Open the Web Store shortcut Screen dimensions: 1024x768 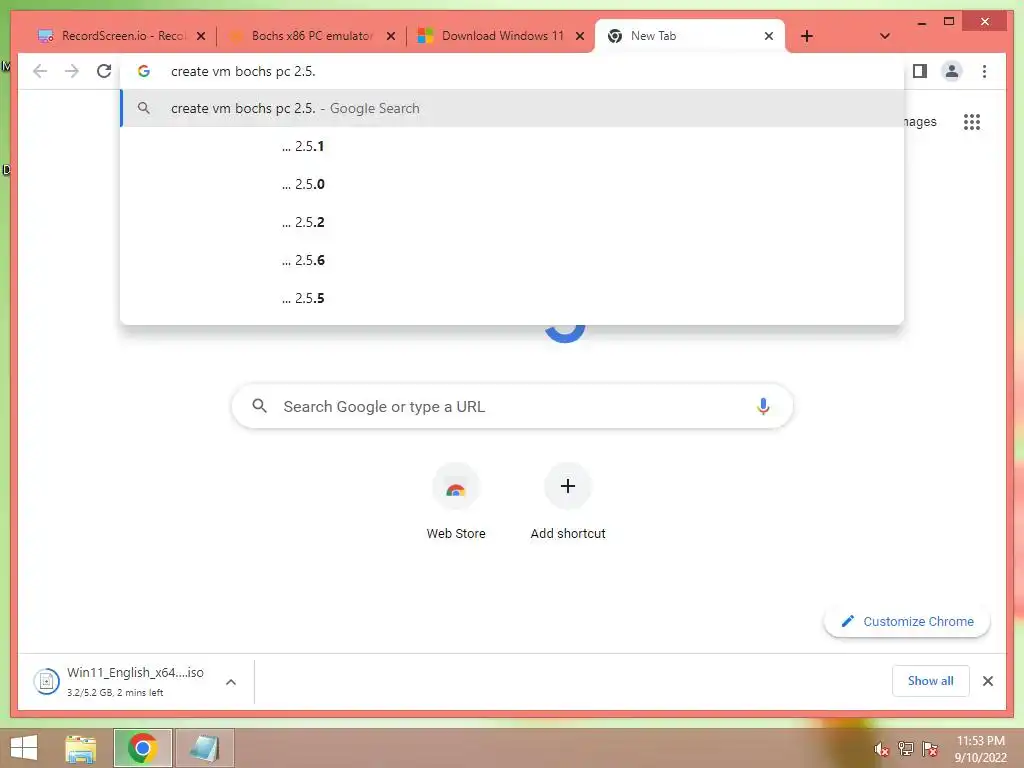pos(456,501)
